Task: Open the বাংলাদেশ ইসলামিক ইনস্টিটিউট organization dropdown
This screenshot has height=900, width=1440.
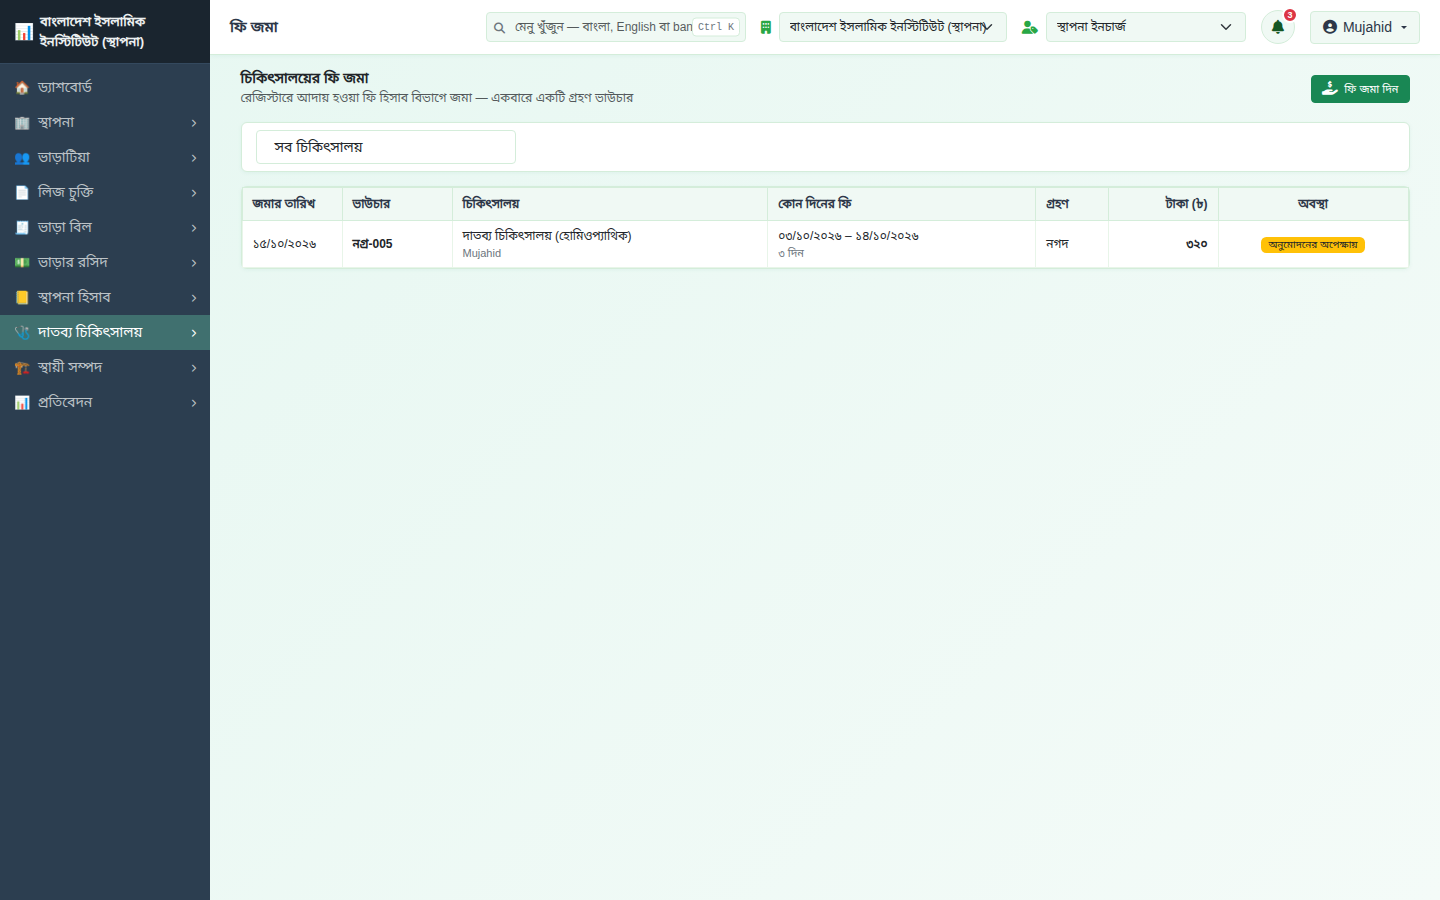Action: click(893, 27)
